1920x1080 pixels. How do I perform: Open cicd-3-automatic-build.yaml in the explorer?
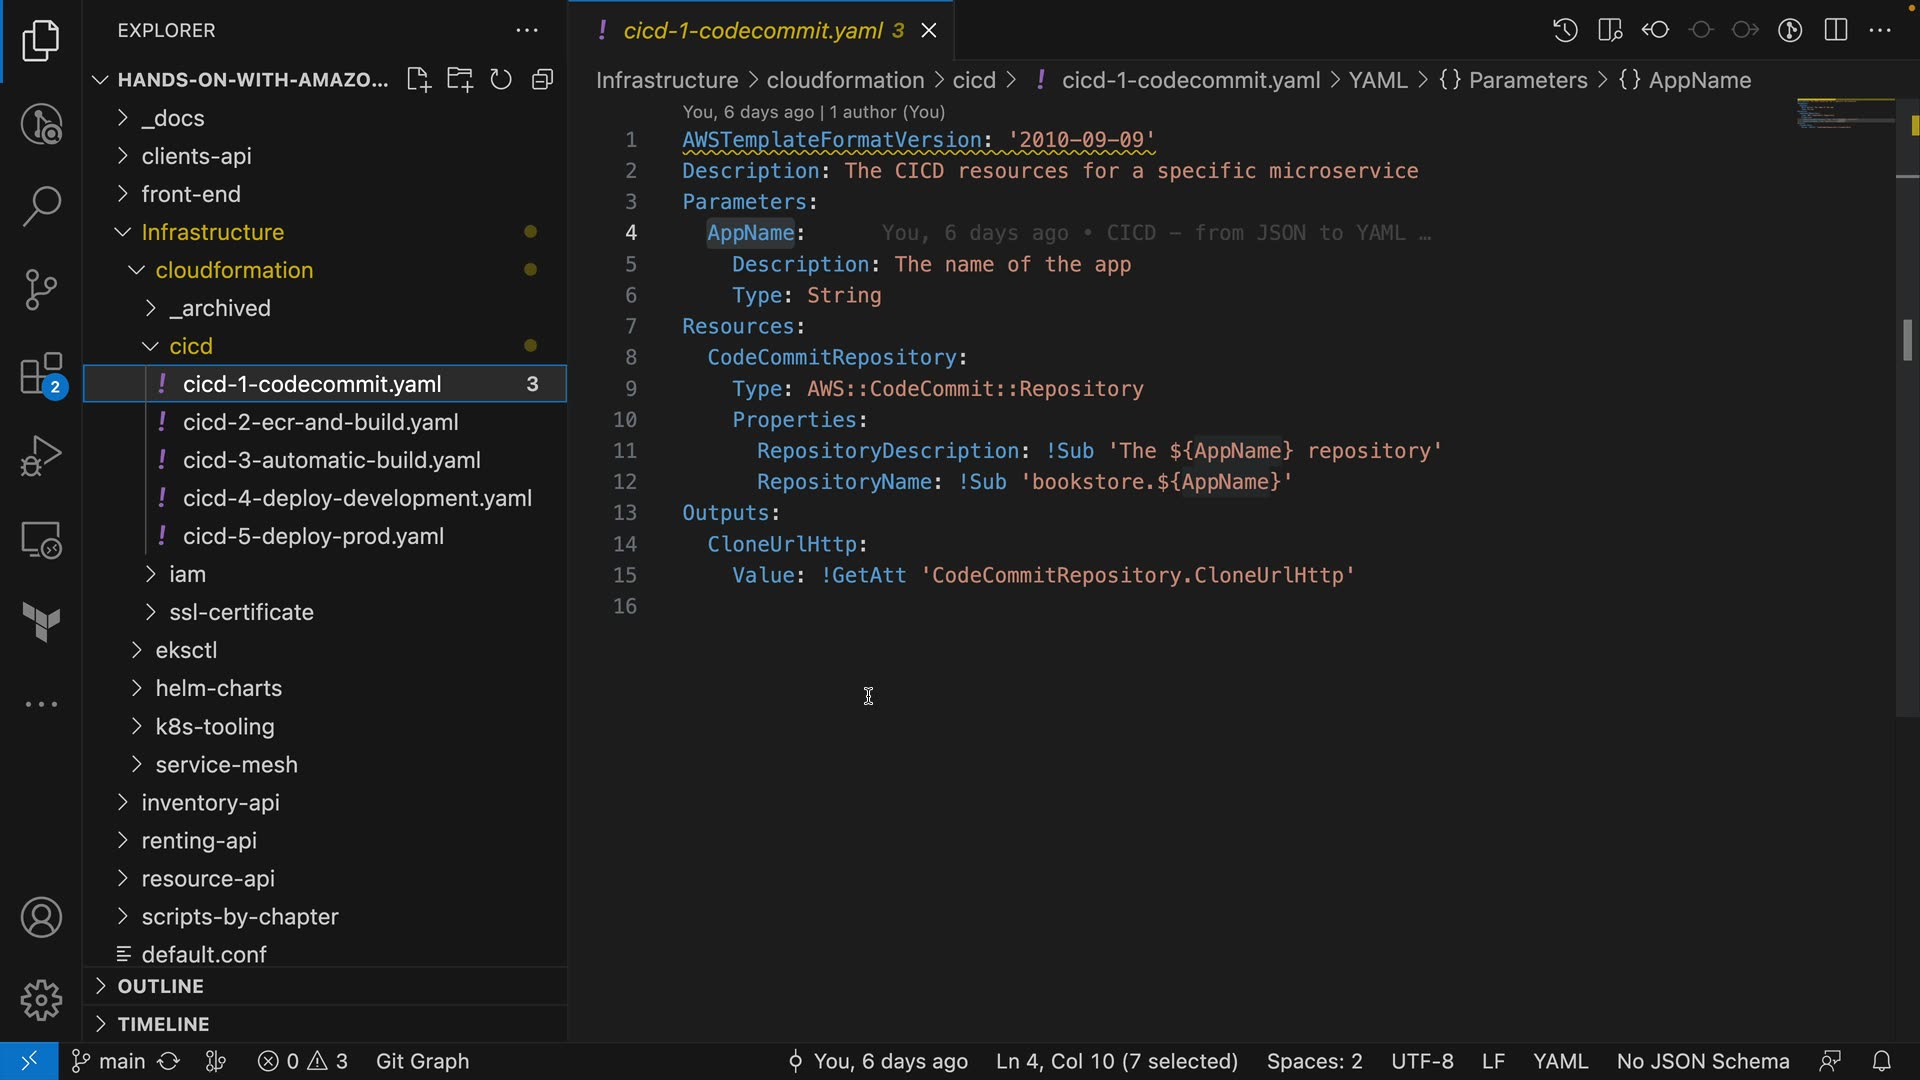331,460
